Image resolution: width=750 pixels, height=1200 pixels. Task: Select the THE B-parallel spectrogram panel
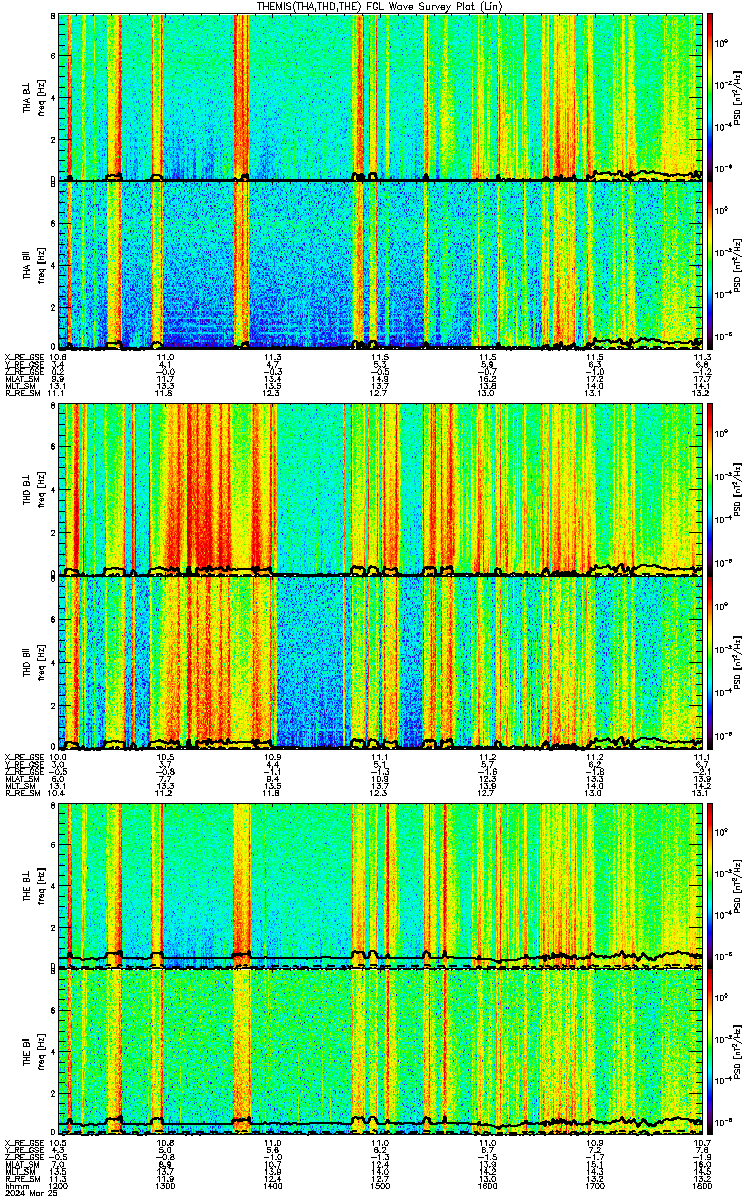point(381,1053)
